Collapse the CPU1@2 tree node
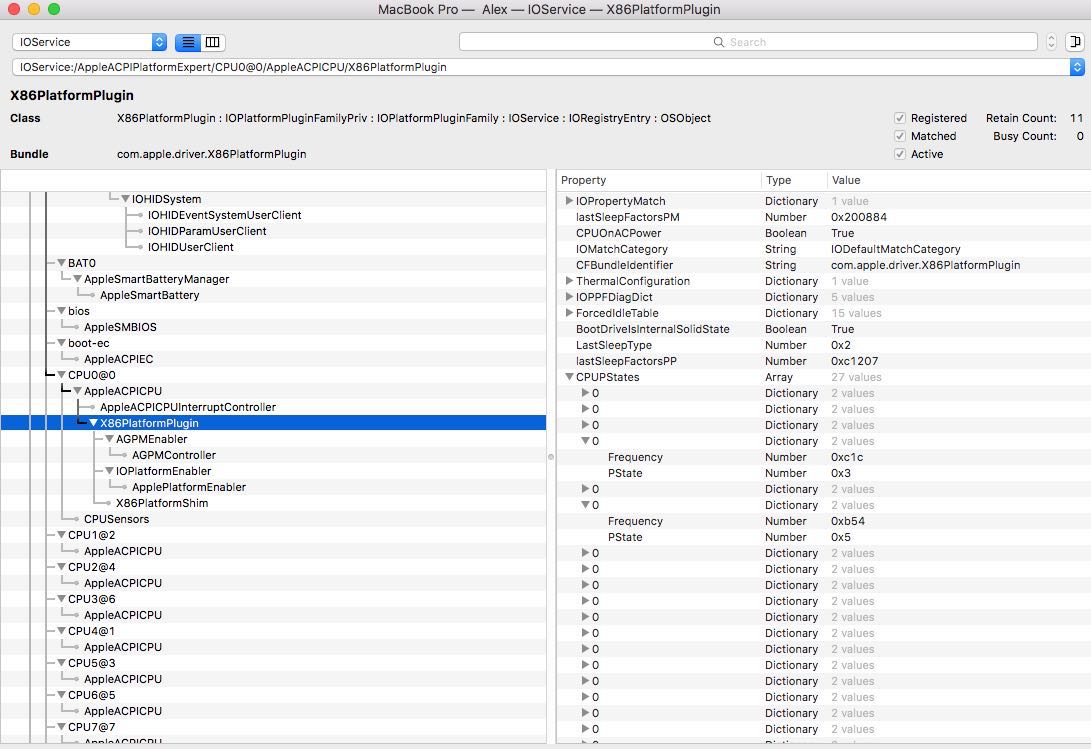This screenshot has width=1091, height=749. pyautogui.click(x=61, y=535)
